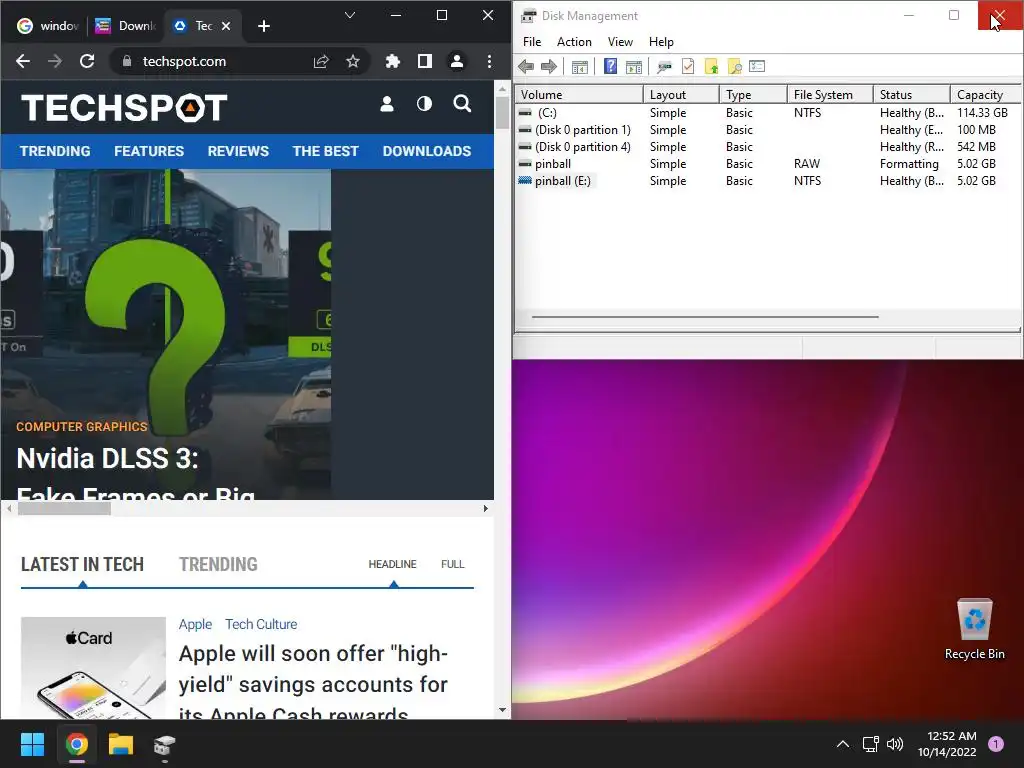Select the pinball (E:) volume row
Viewport: 1024px width, 768px height.
768,181
